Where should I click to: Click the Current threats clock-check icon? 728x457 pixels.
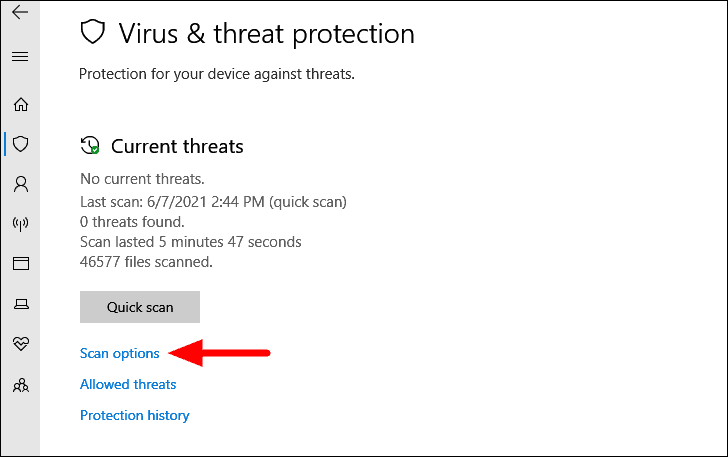pyautogui.click(x=90, y=146)
